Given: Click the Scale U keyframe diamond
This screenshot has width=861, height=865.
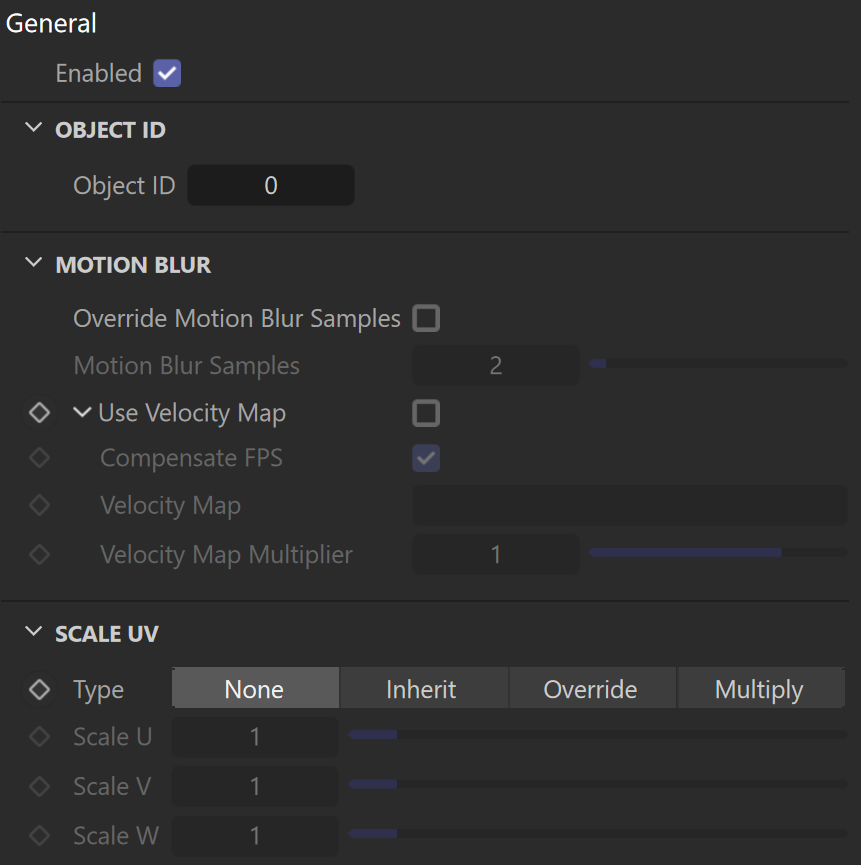Looking at the screenshot, I should click(39, 736).
